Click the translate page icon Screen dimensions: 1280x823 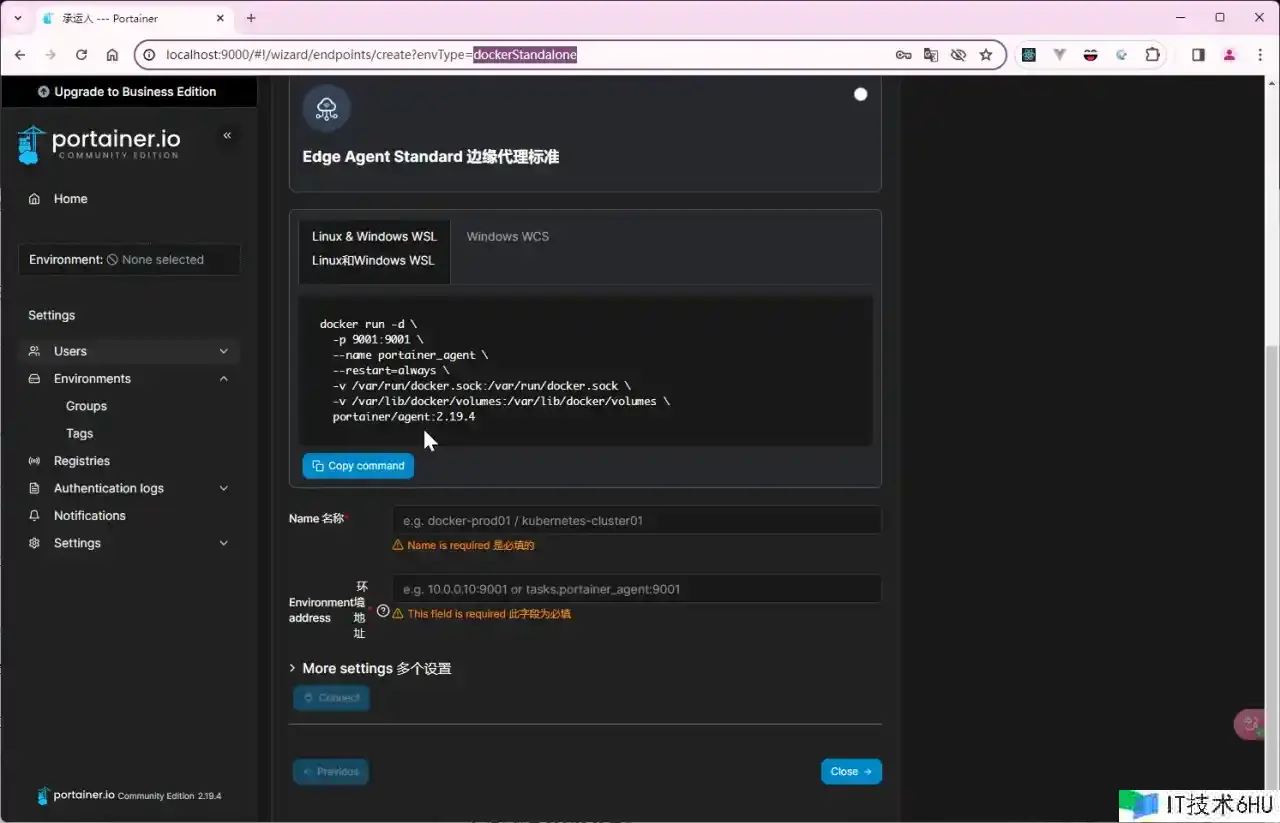click(x=931, y=55)
